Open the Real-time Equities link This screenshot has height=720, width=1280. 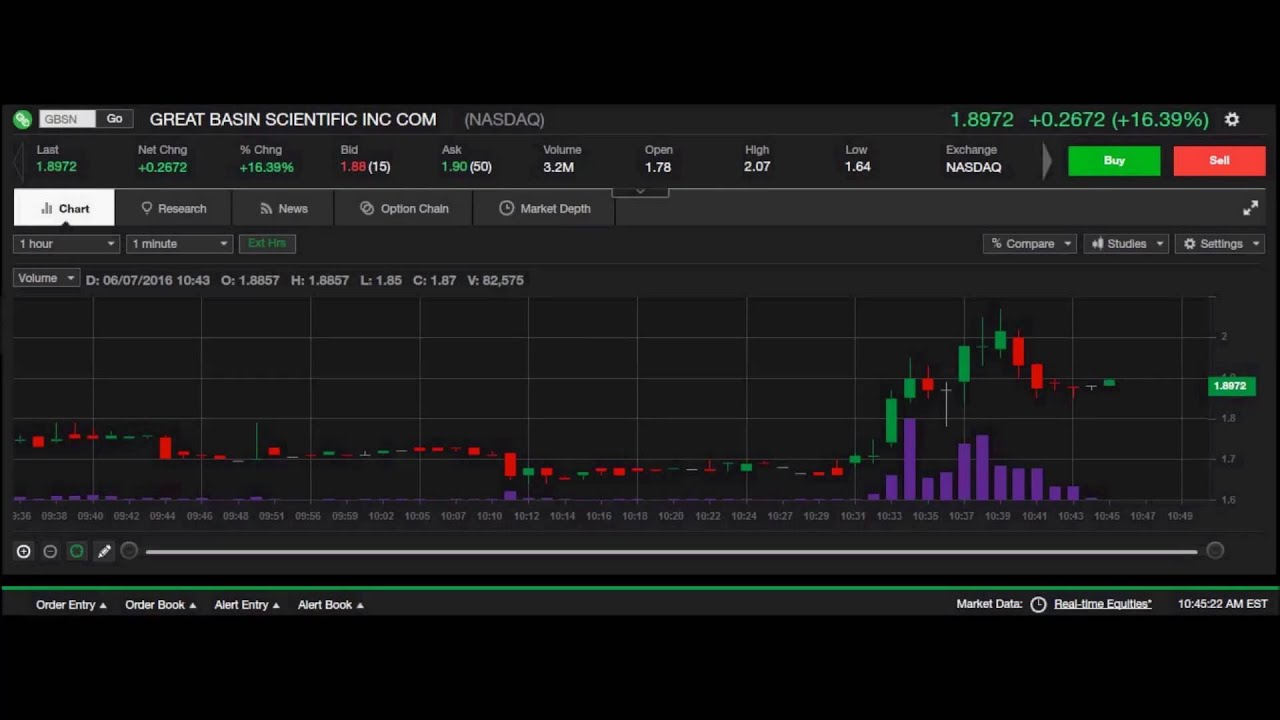[1103, 604]
